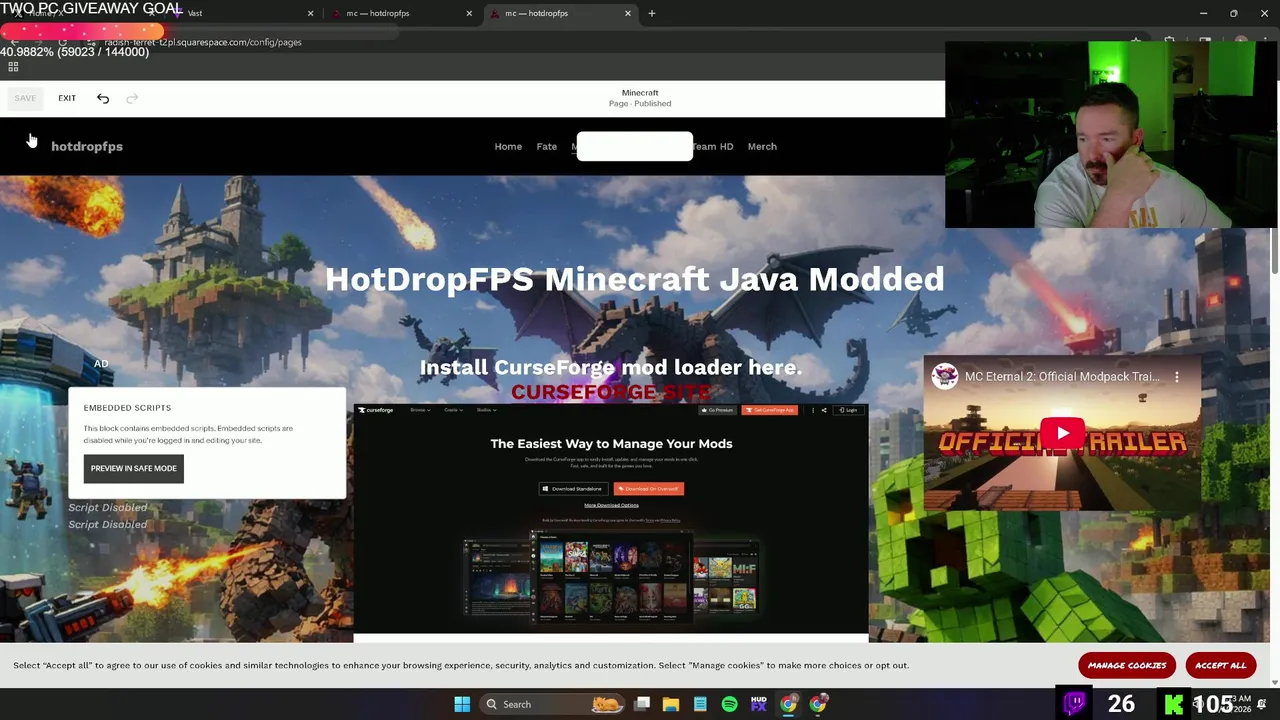Click the EMBEDDED SCRIPTS block heading
The width and height of the screenshot is (1280, 720).
[x=127, y=408]
